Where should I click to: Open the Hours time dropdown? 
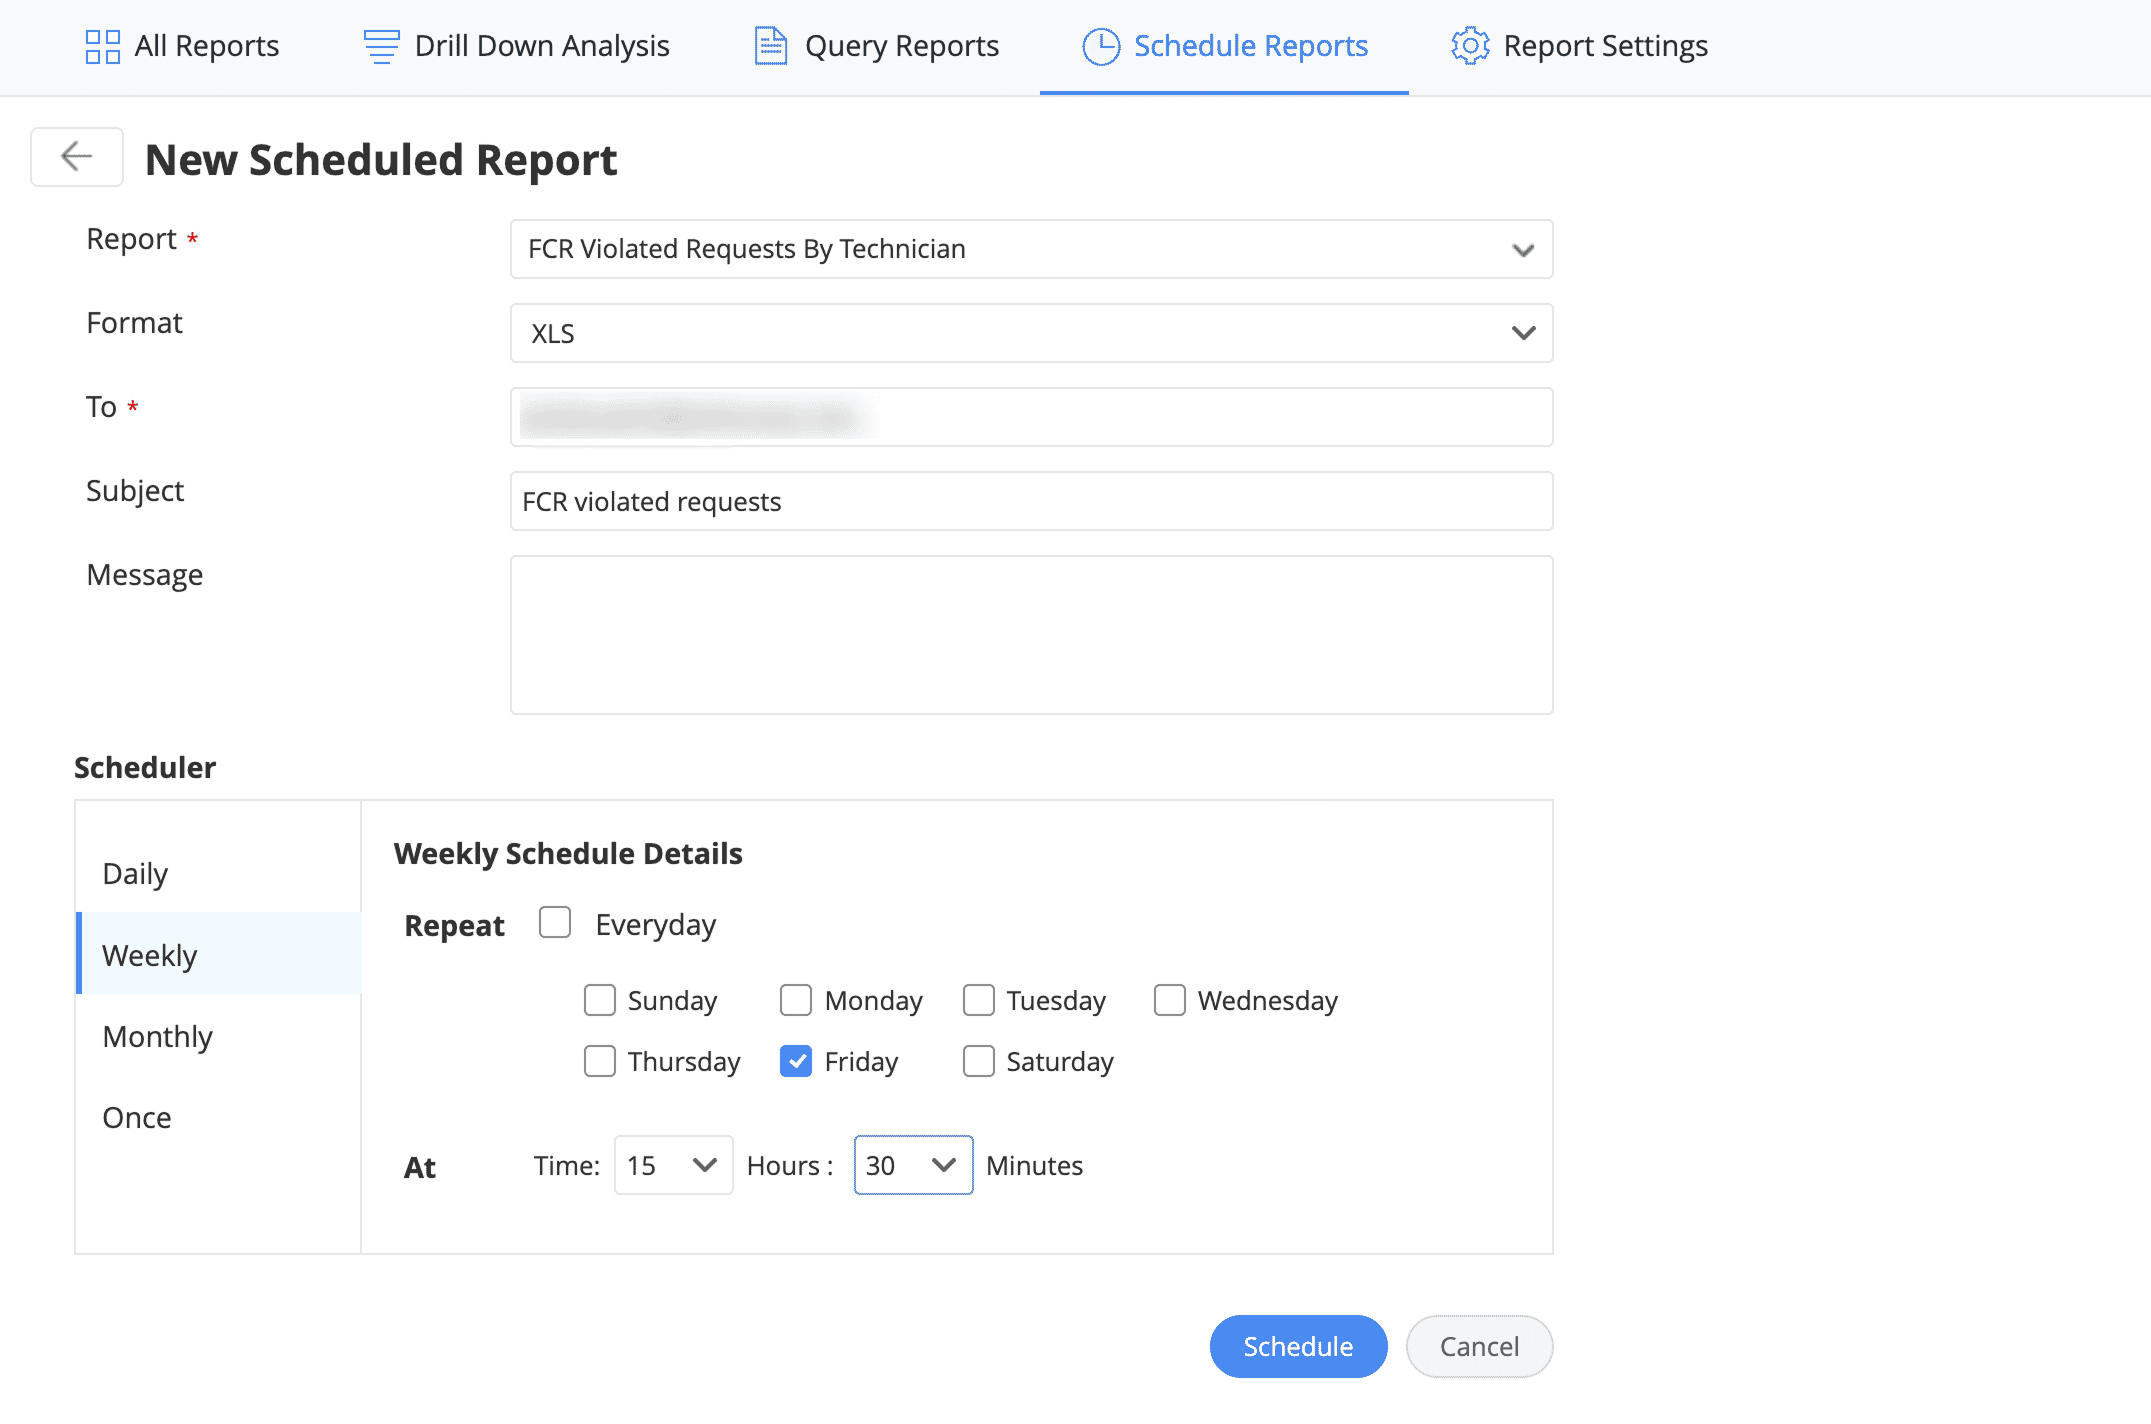point(673,1165)
